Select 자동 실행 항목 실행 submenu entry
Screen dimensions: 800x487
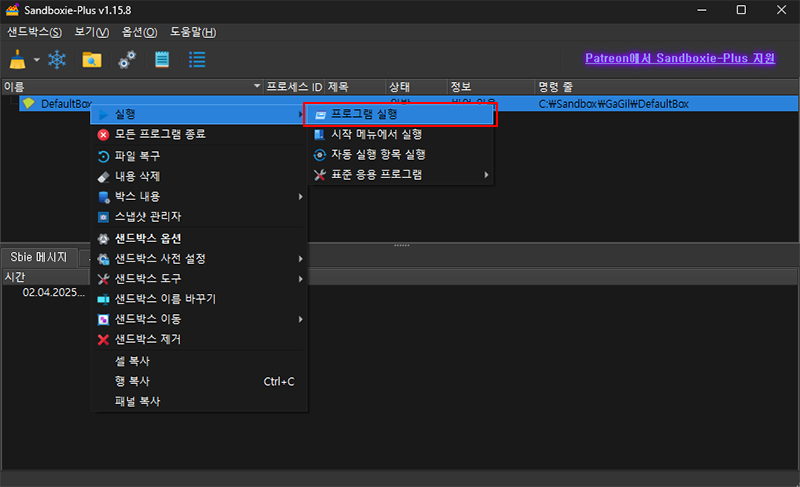[x=401, y=155]
